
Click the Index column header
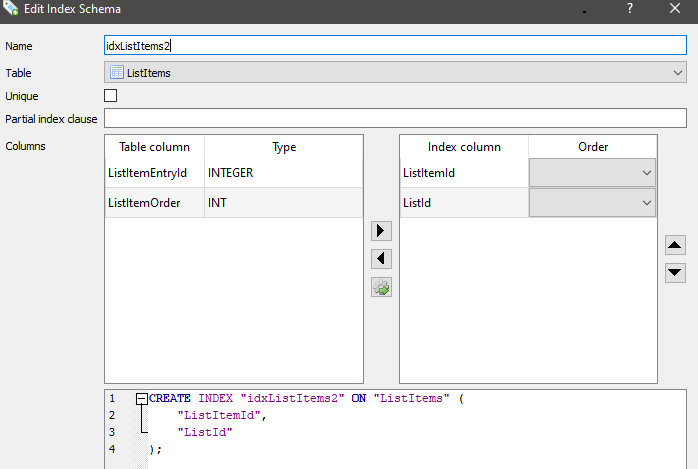click(463, 147)
